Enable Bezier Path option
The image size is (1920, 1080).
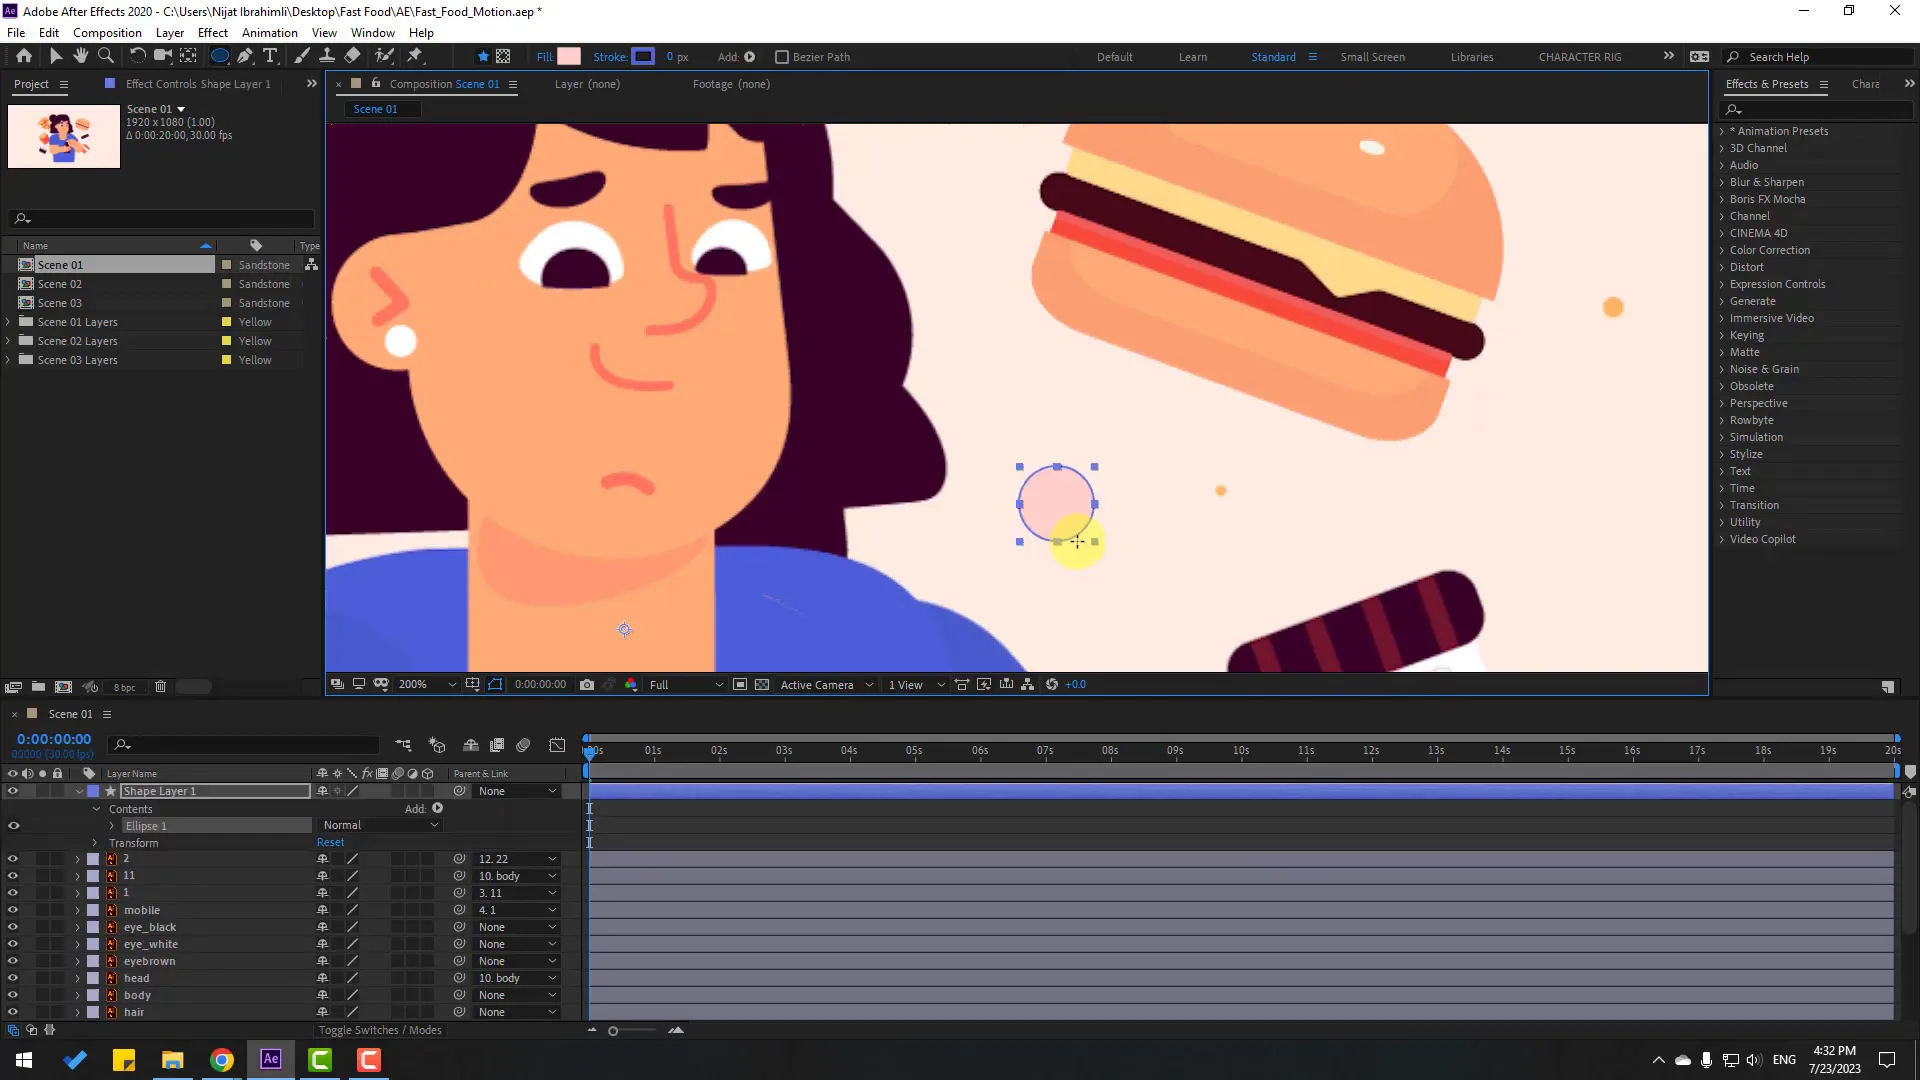783,57
